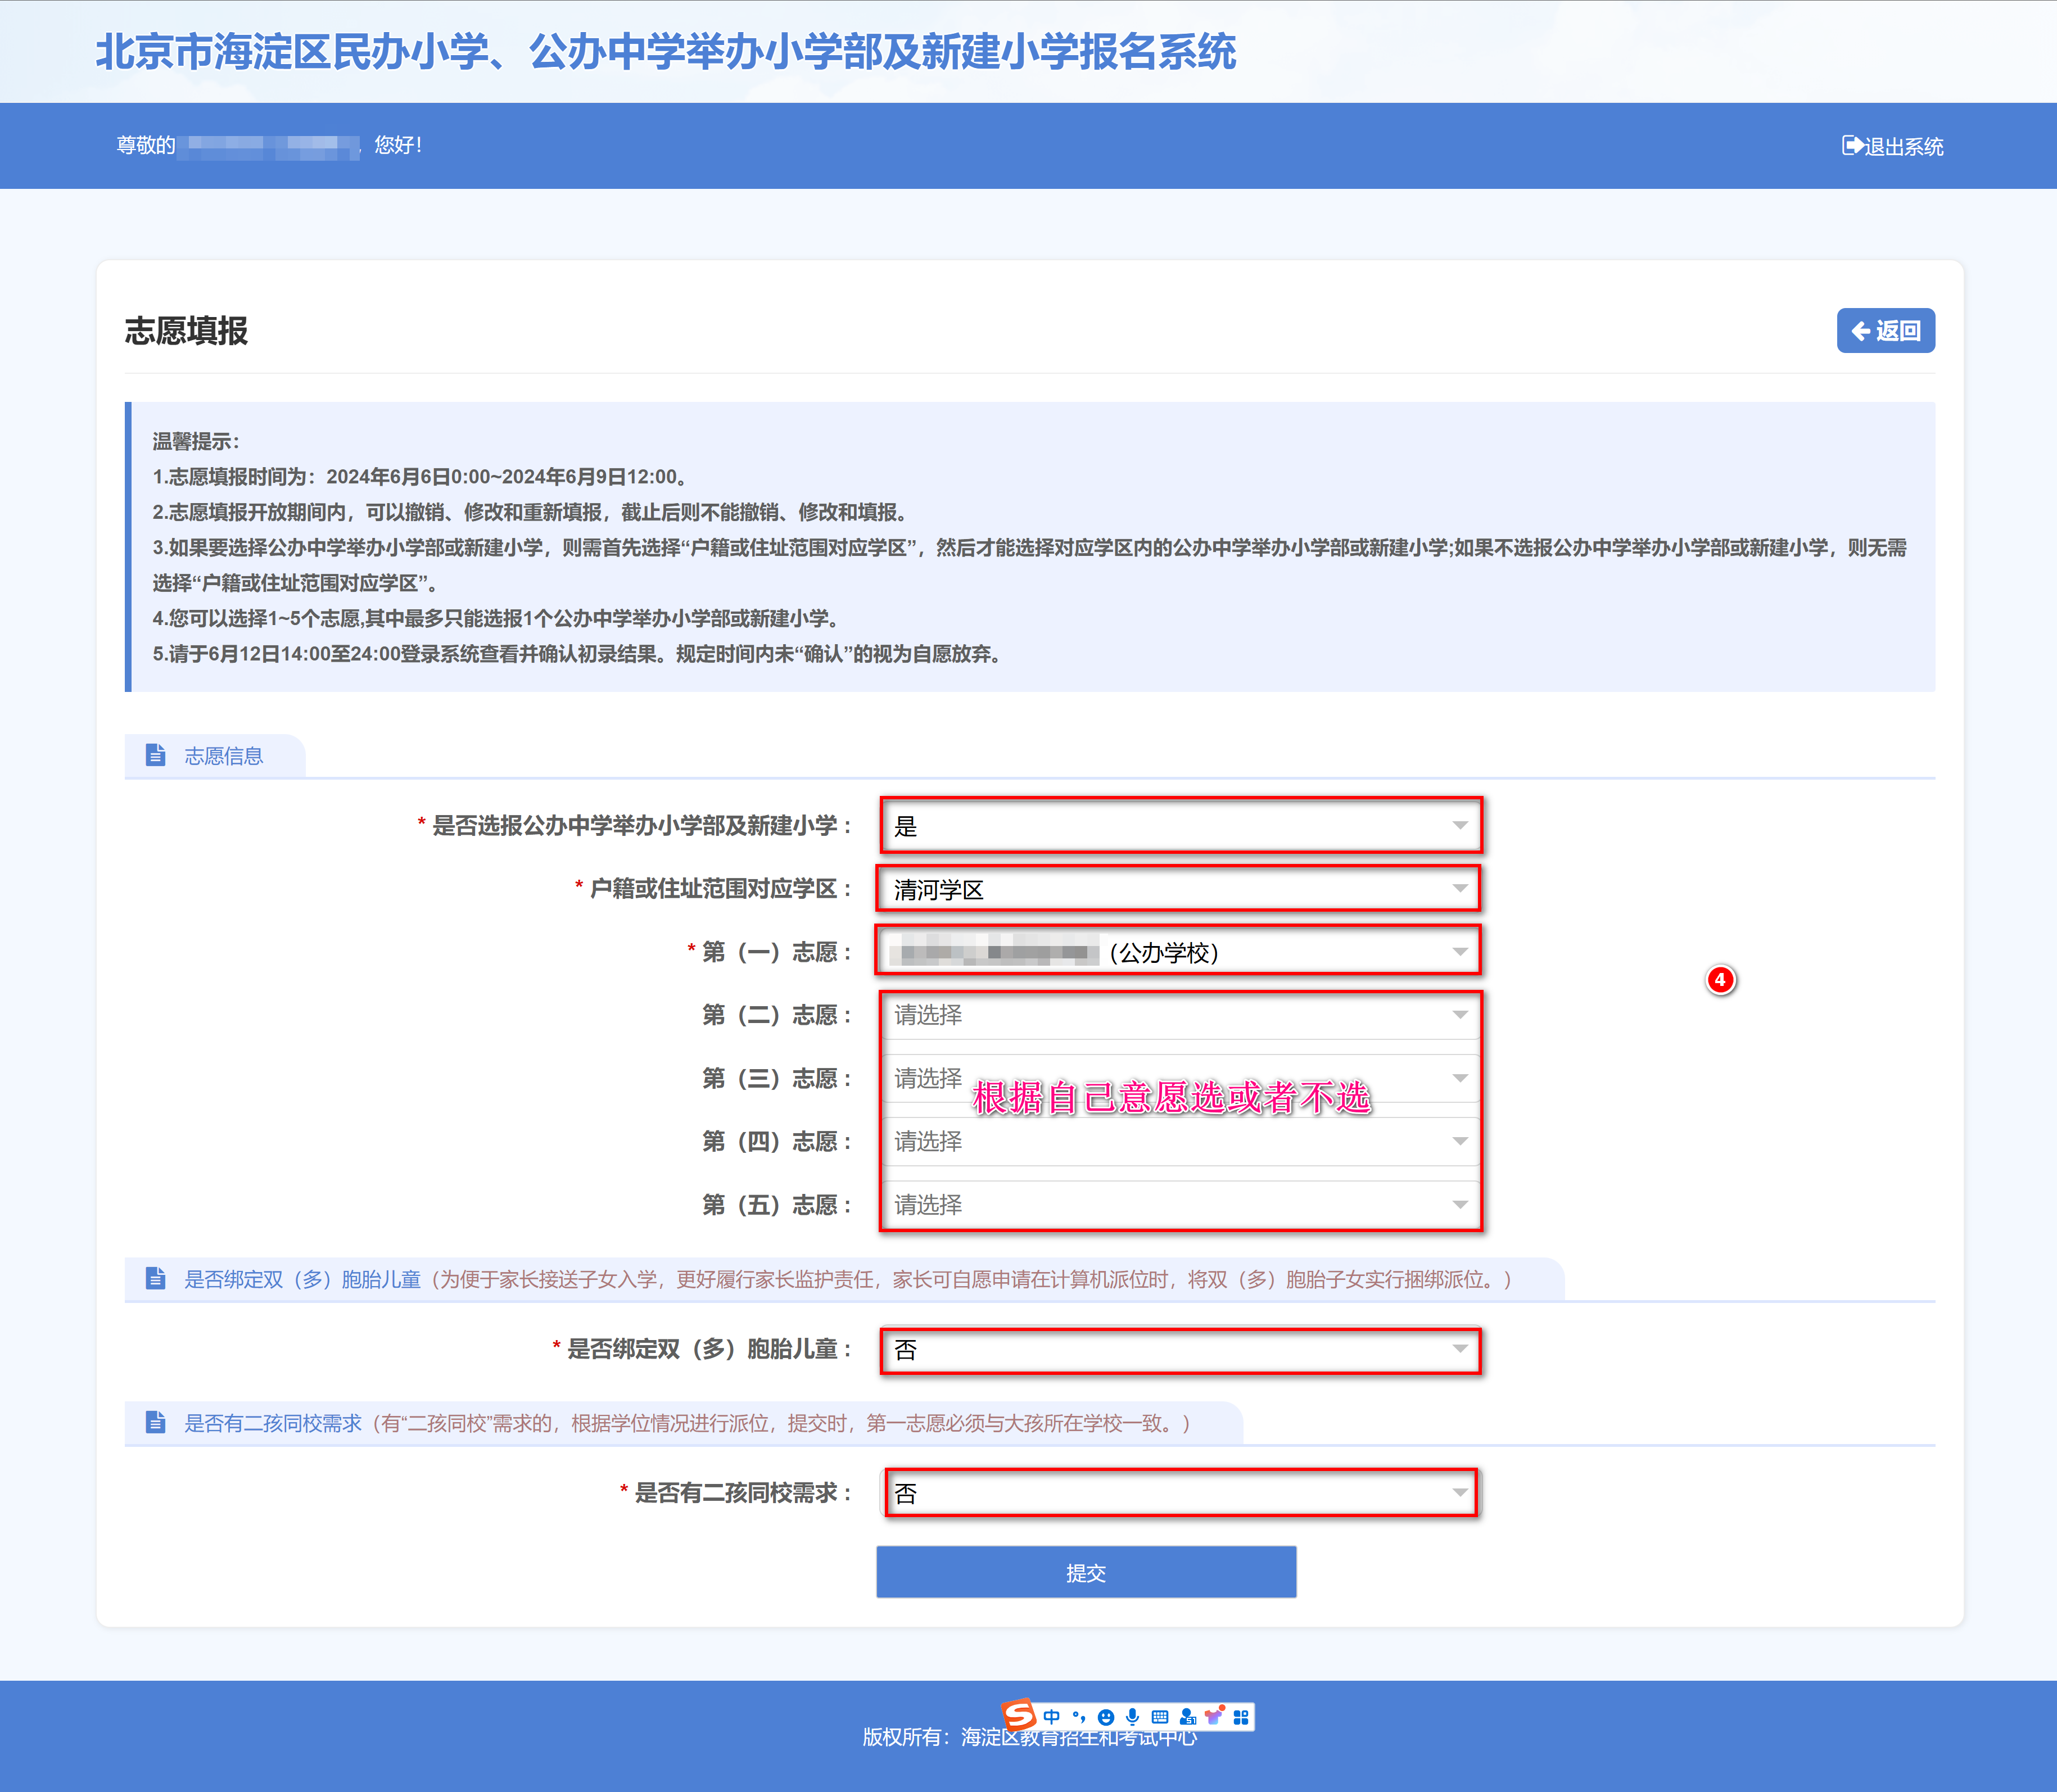Click the 户籍或住址范围对应学区 field label

(x=720, y=888)
